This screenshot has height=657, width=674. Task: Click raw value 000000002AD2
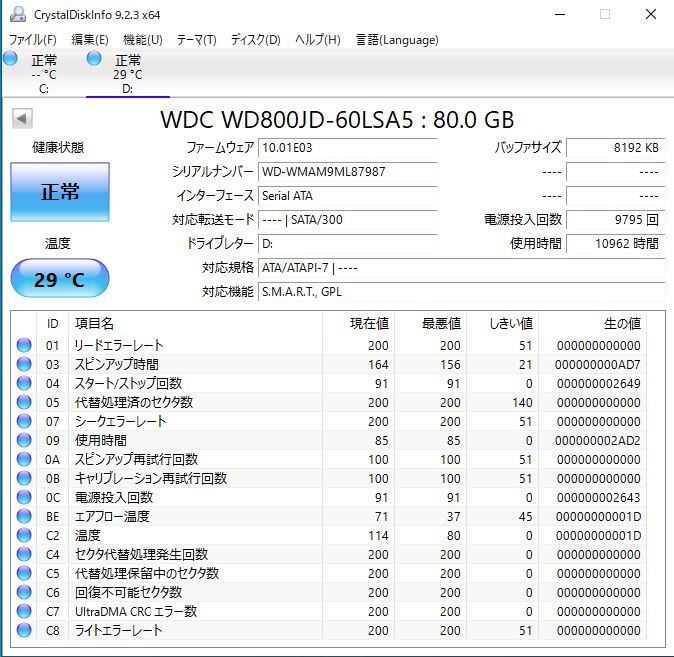coord(597,441)
